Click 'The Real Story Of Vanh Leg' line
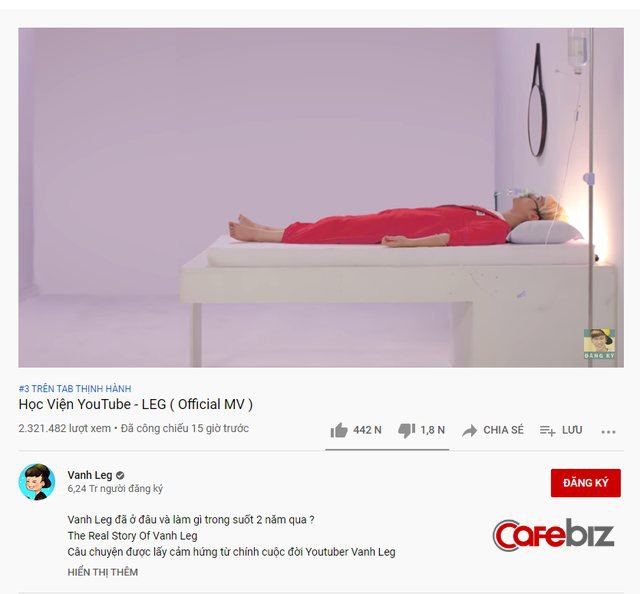The height and width of the screenshot is (594, 640). tap(132, 536)
